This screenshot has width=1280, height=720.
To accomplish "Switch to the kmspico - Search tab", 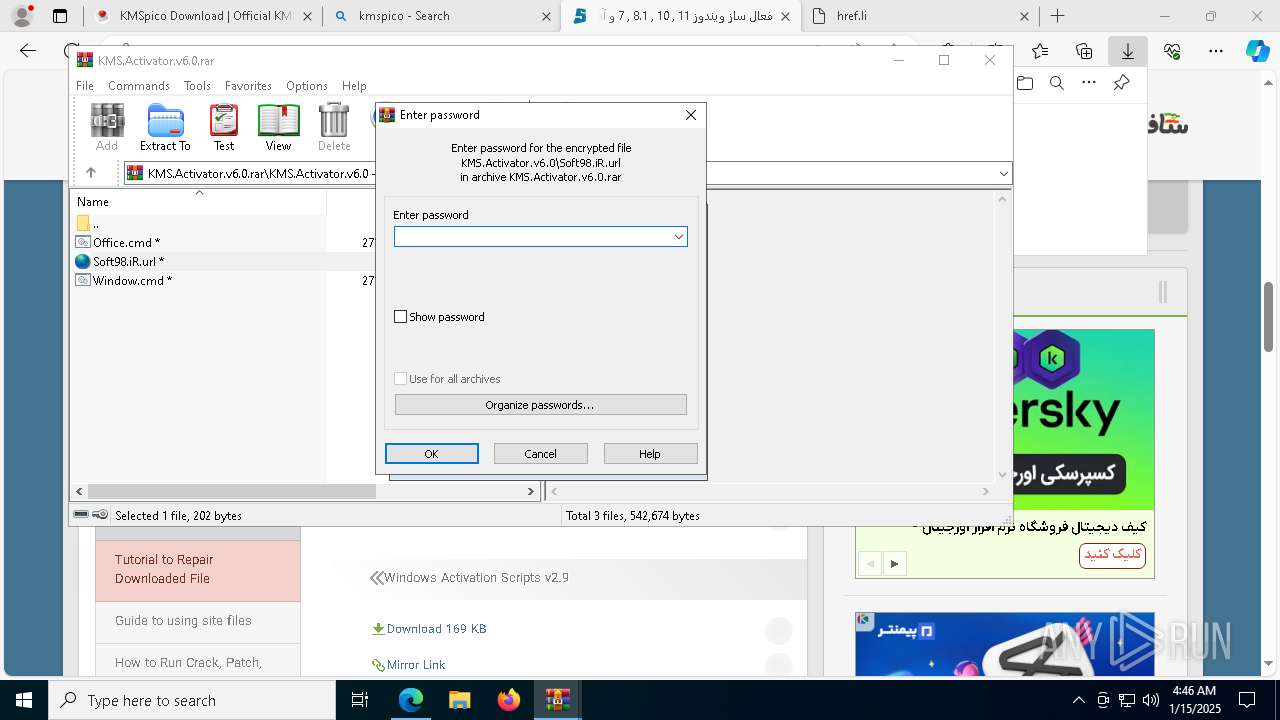I will pyautogui.click(x=441, y=16).
